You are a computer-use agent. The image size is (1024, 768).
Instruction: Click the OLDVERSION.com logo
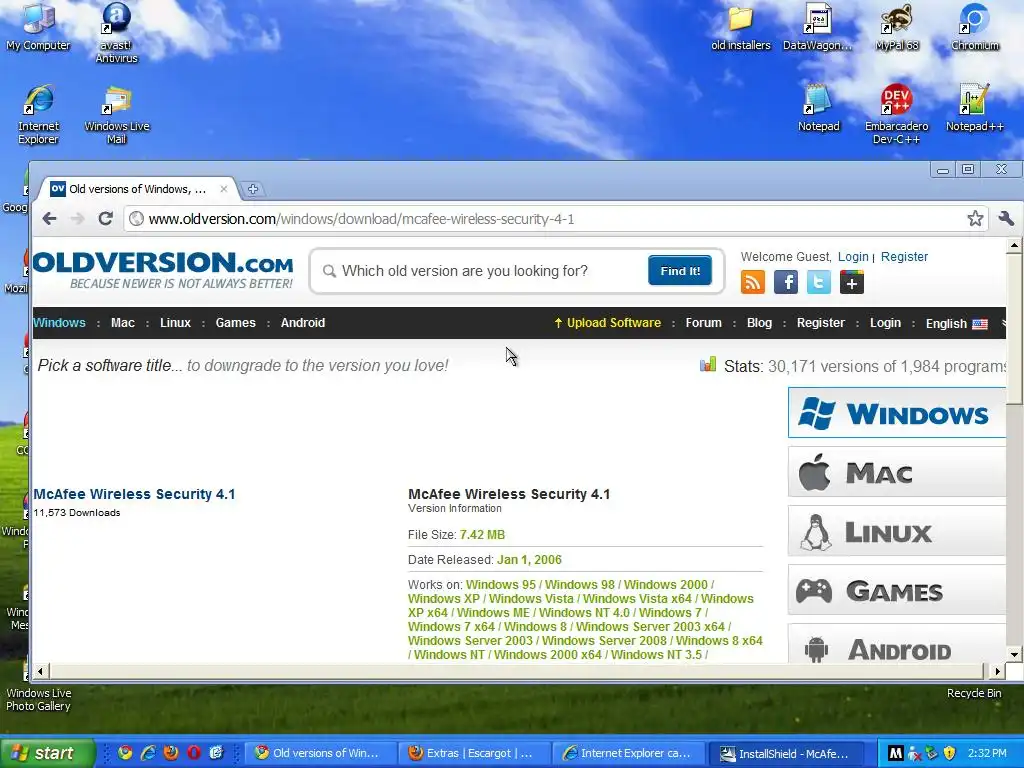(x=163, y=270)
